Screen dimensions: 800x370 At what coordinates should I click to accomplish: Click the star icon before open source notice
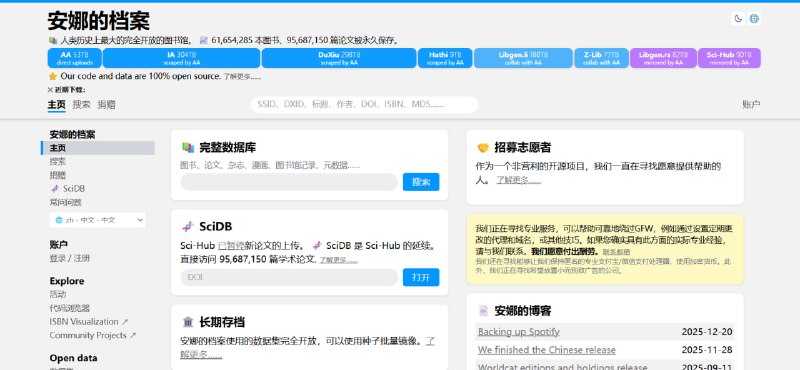(x=52, y=77)
